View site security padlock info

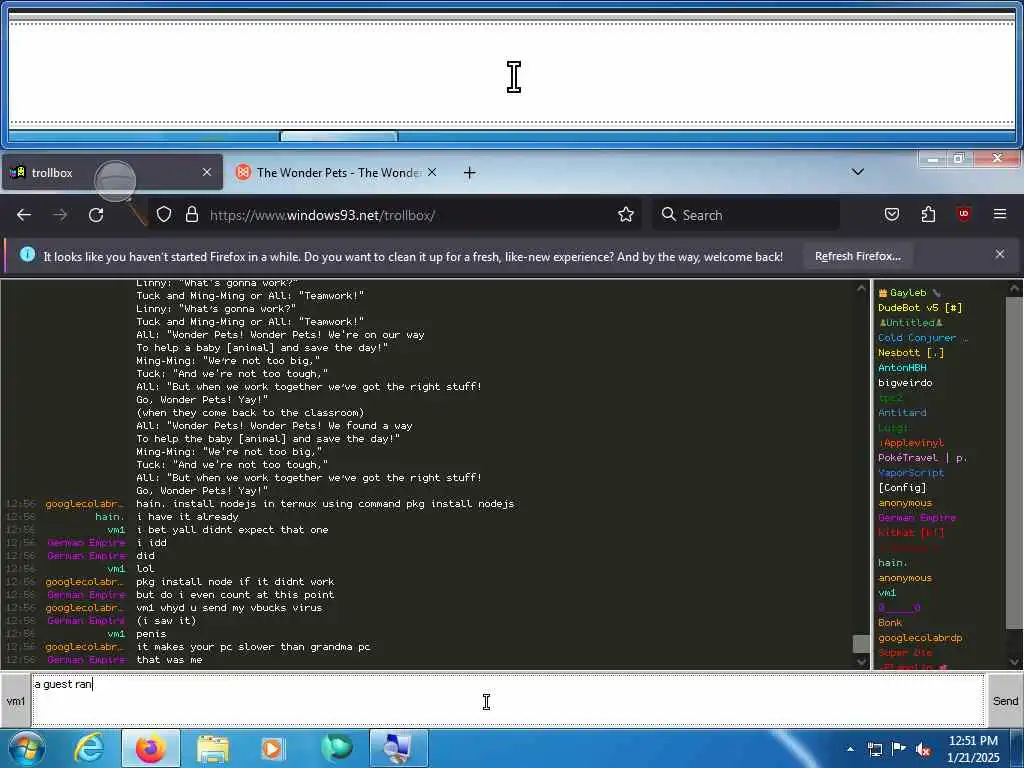coord(192,214)
